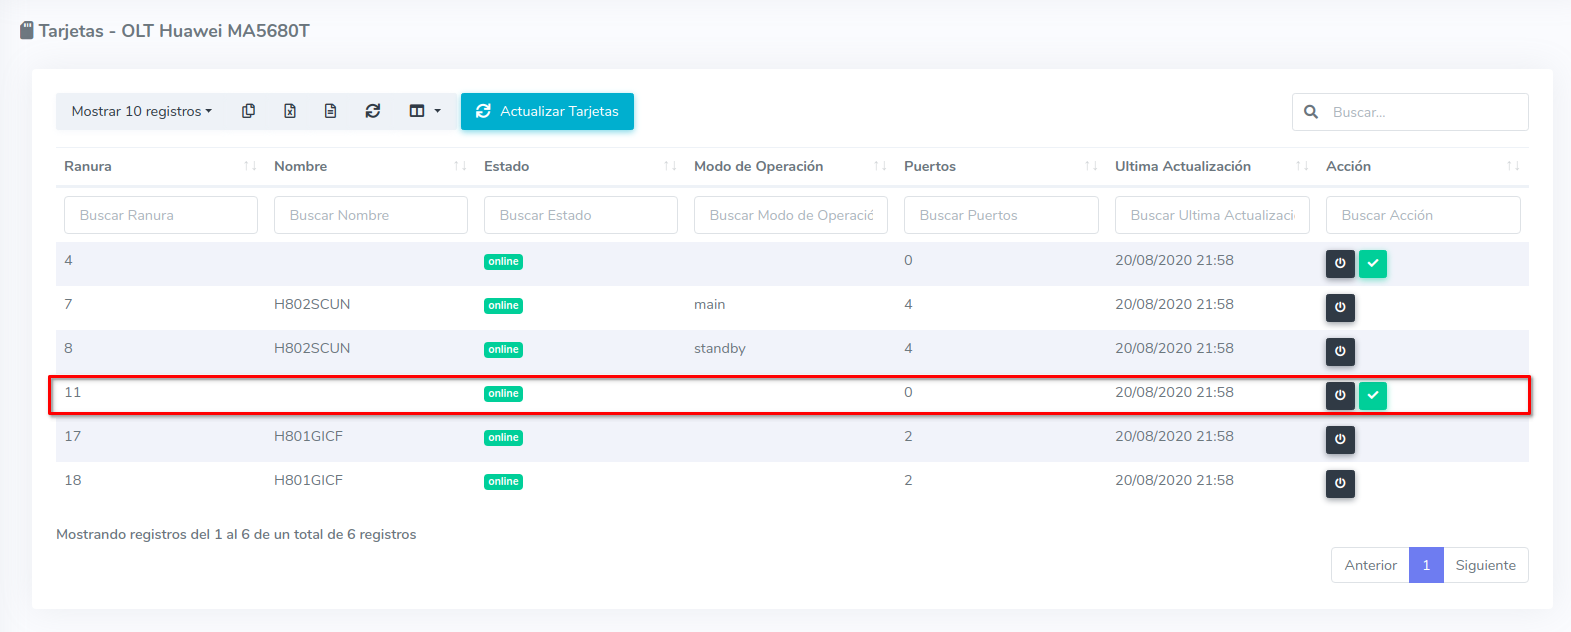Click the Actualizar Tarjetas button

[x=547, y=111]
